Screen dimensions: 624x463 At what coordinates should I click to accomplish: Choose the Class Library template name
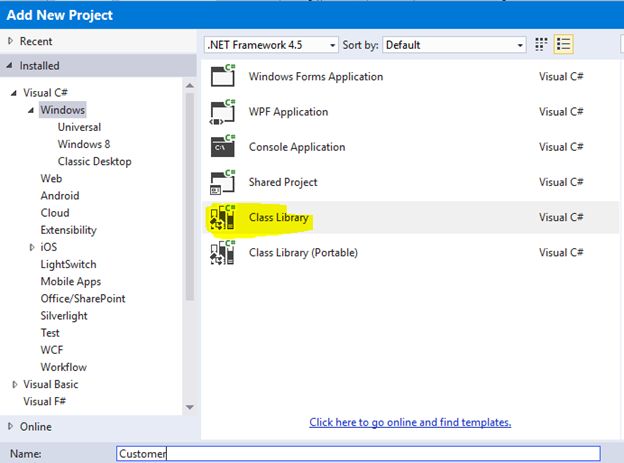pyautogui.click(x=279, y=217)
